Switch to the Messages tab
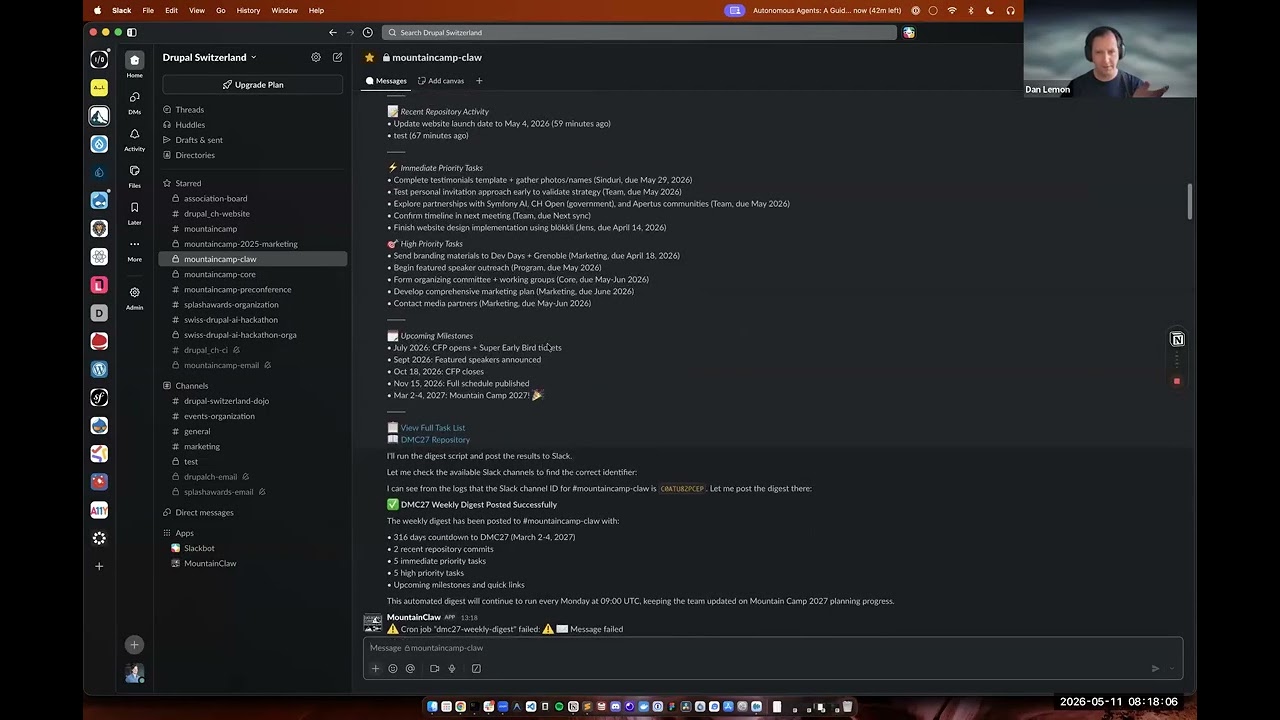This screenshot has height=720, width=1280. (x=386, y=81)
